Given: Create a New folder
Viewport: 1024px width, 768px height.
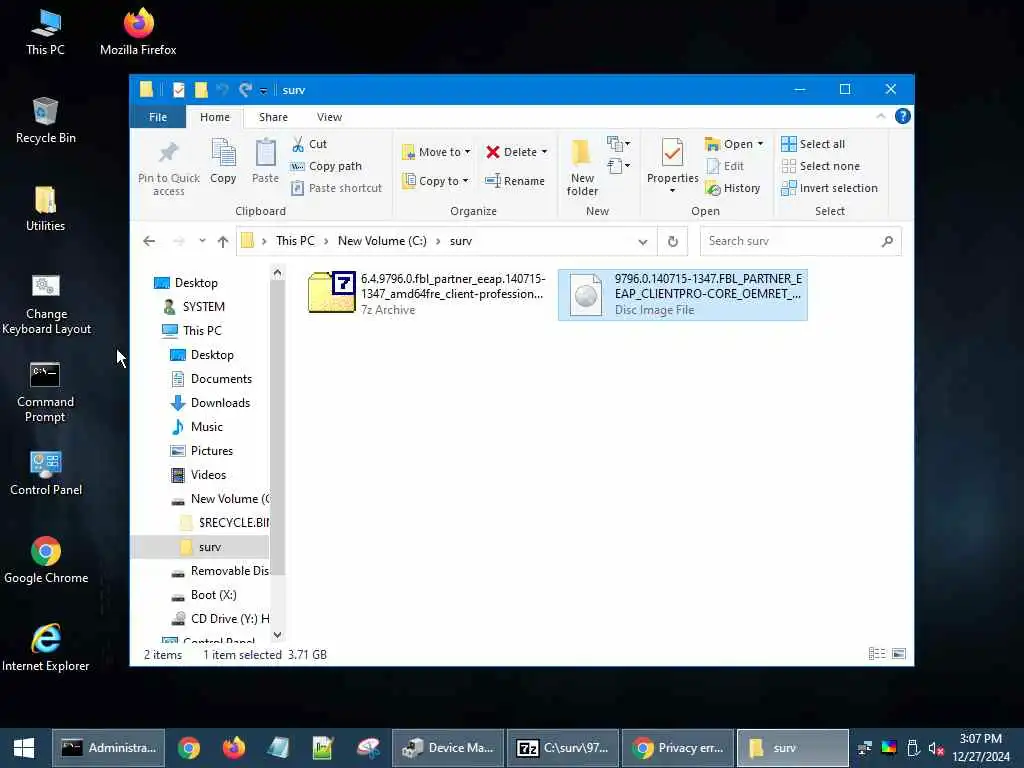Looking at the screenshot, I should tap(582, 167).
